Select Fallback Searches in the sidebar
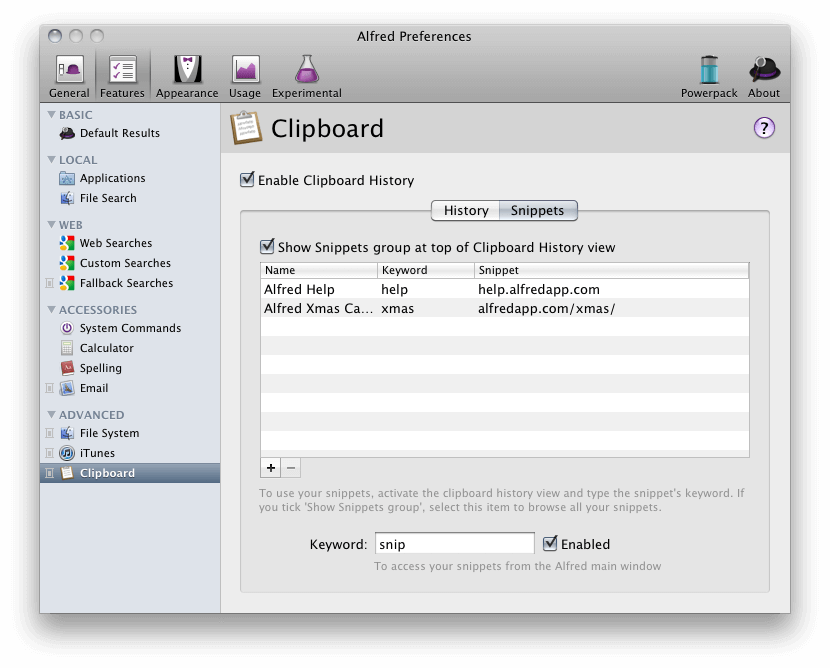Viewport: 830px width, 668px height. pos(126,284)
